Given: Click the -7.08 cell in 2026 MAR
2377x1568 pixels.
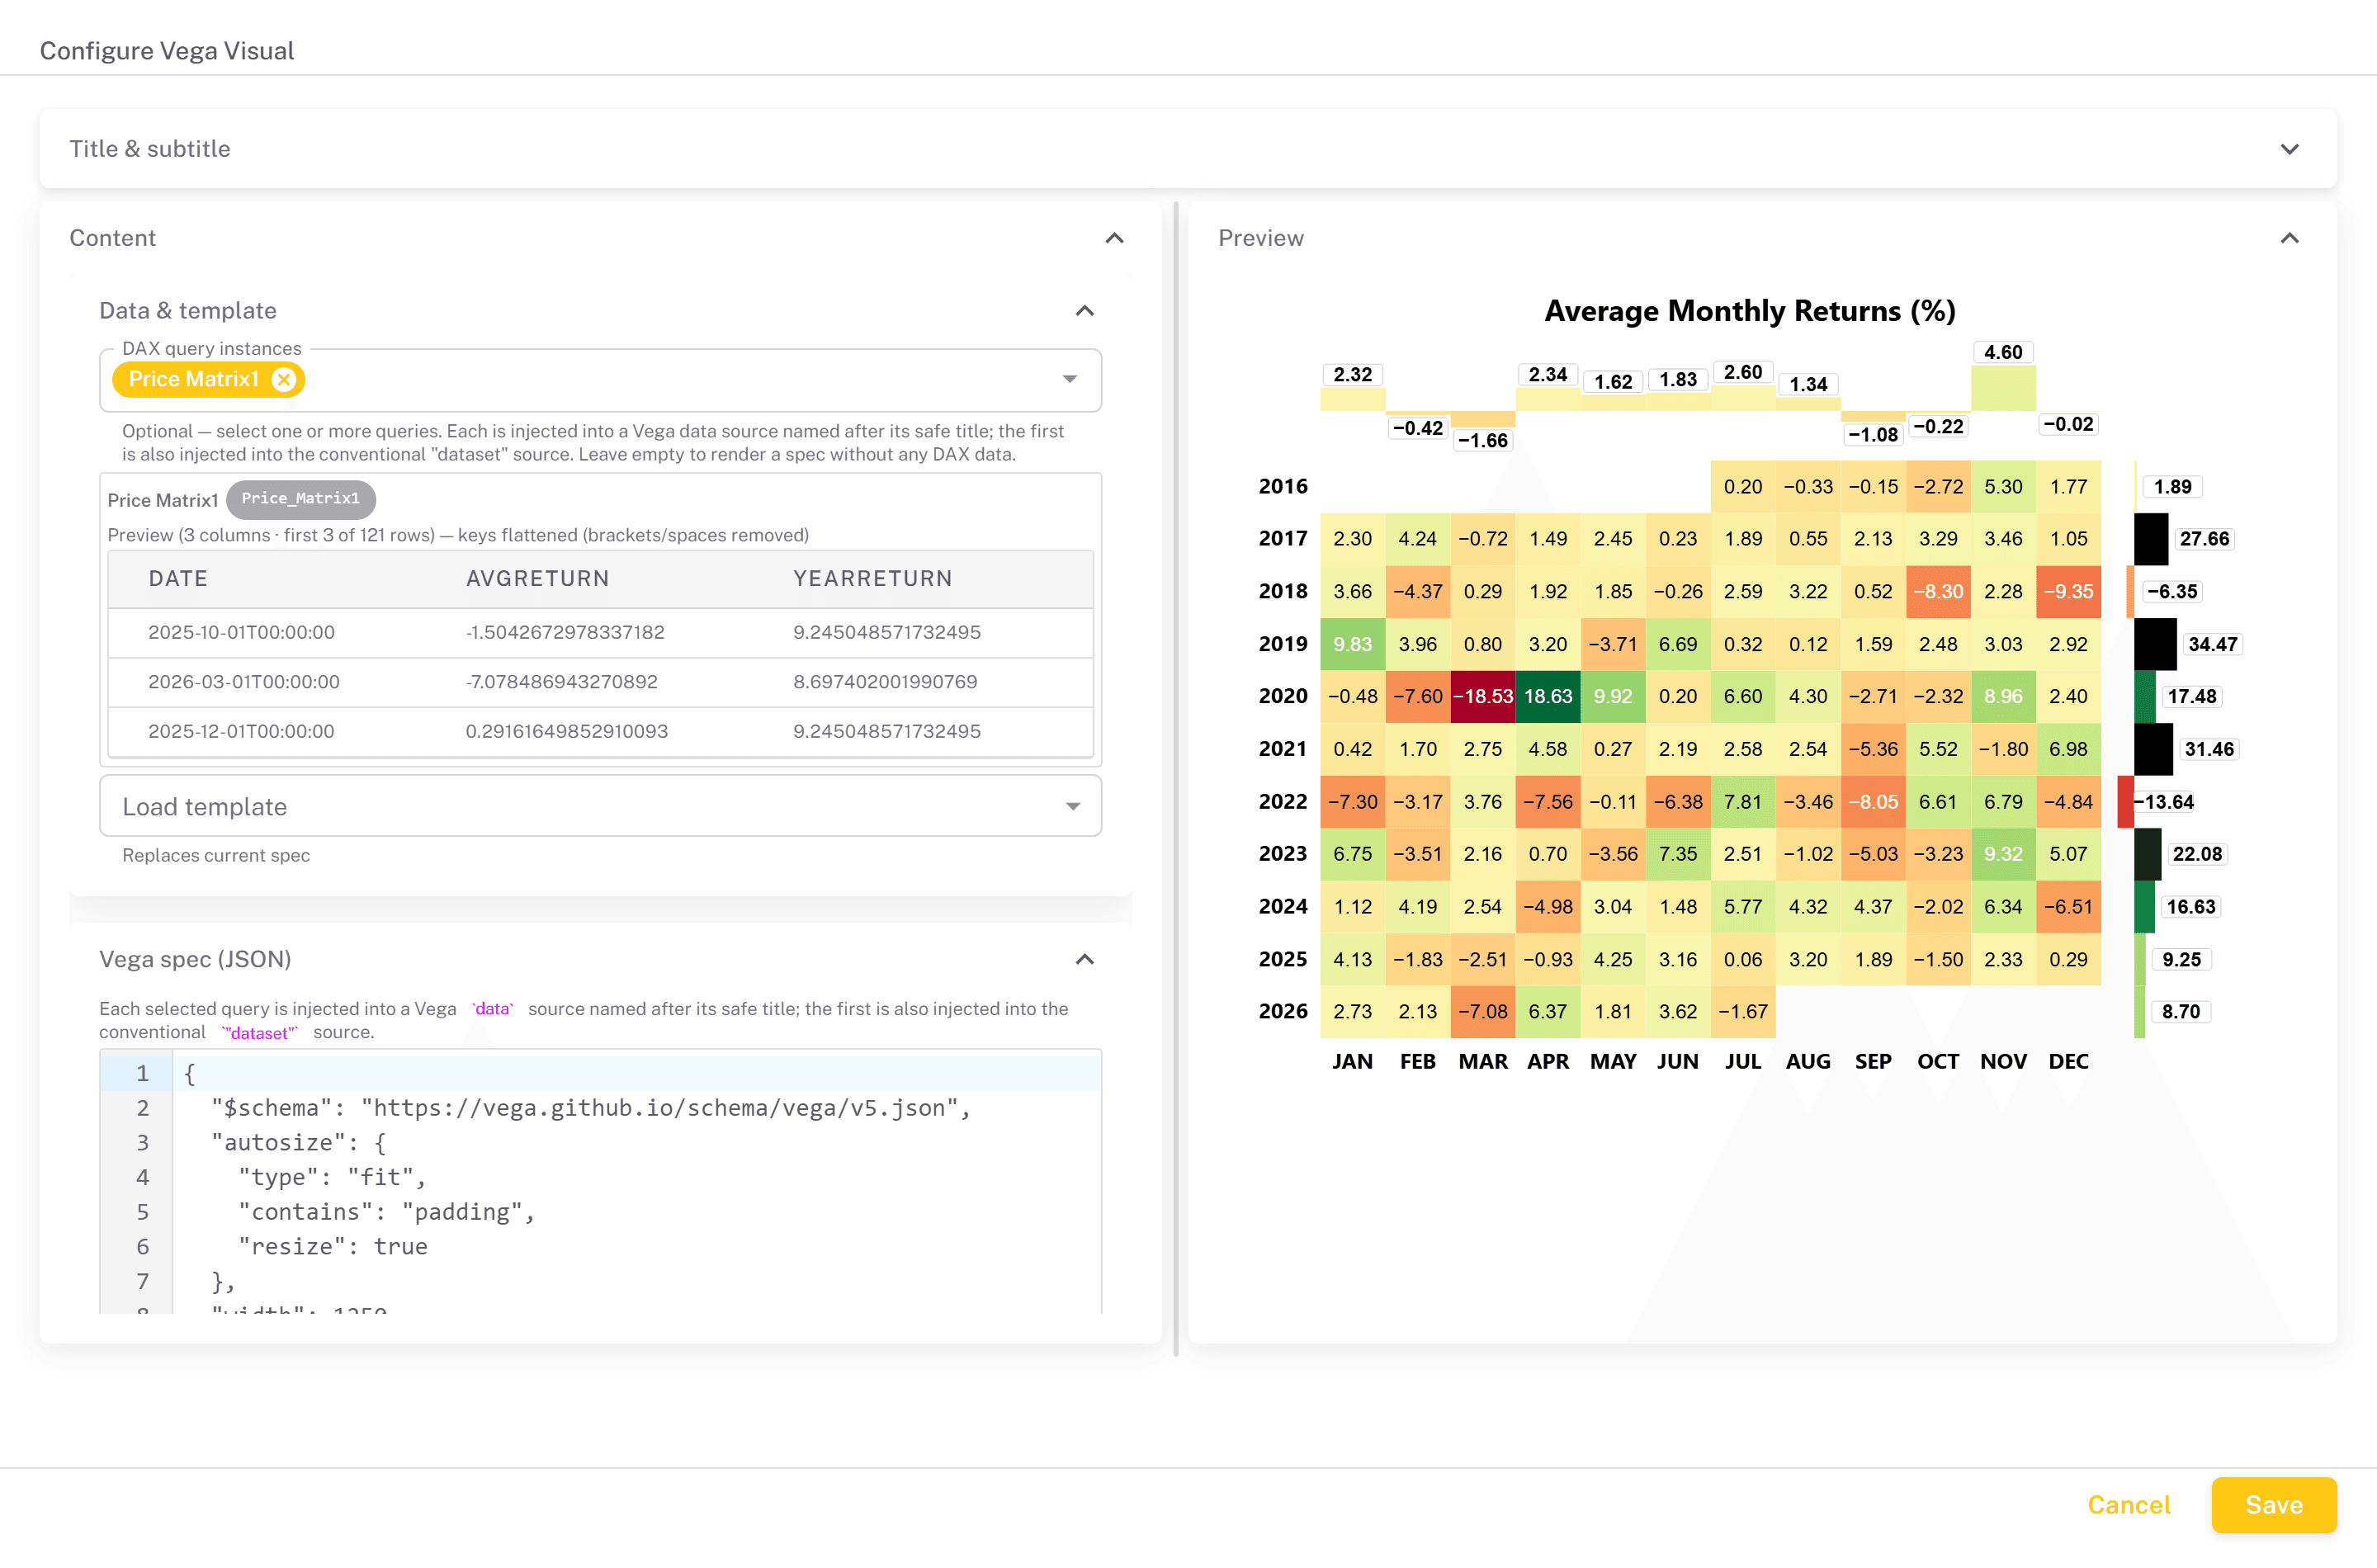Looking at the screenshot, I should pos(1482,1011).
